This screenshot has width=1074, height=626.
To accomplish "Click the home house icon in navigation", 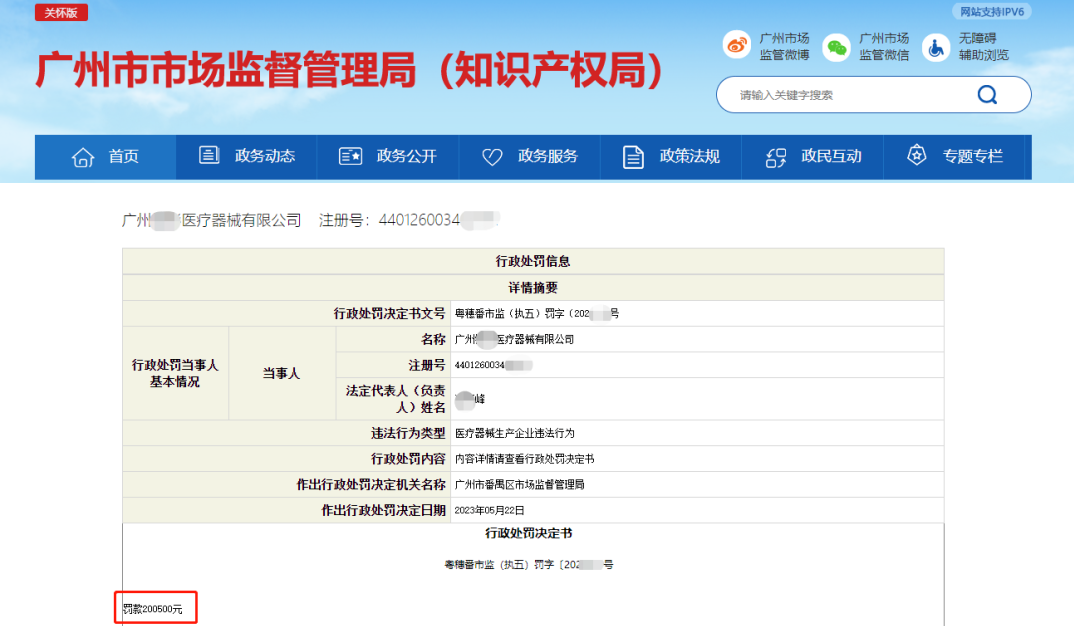I will [x=83, y=157].
